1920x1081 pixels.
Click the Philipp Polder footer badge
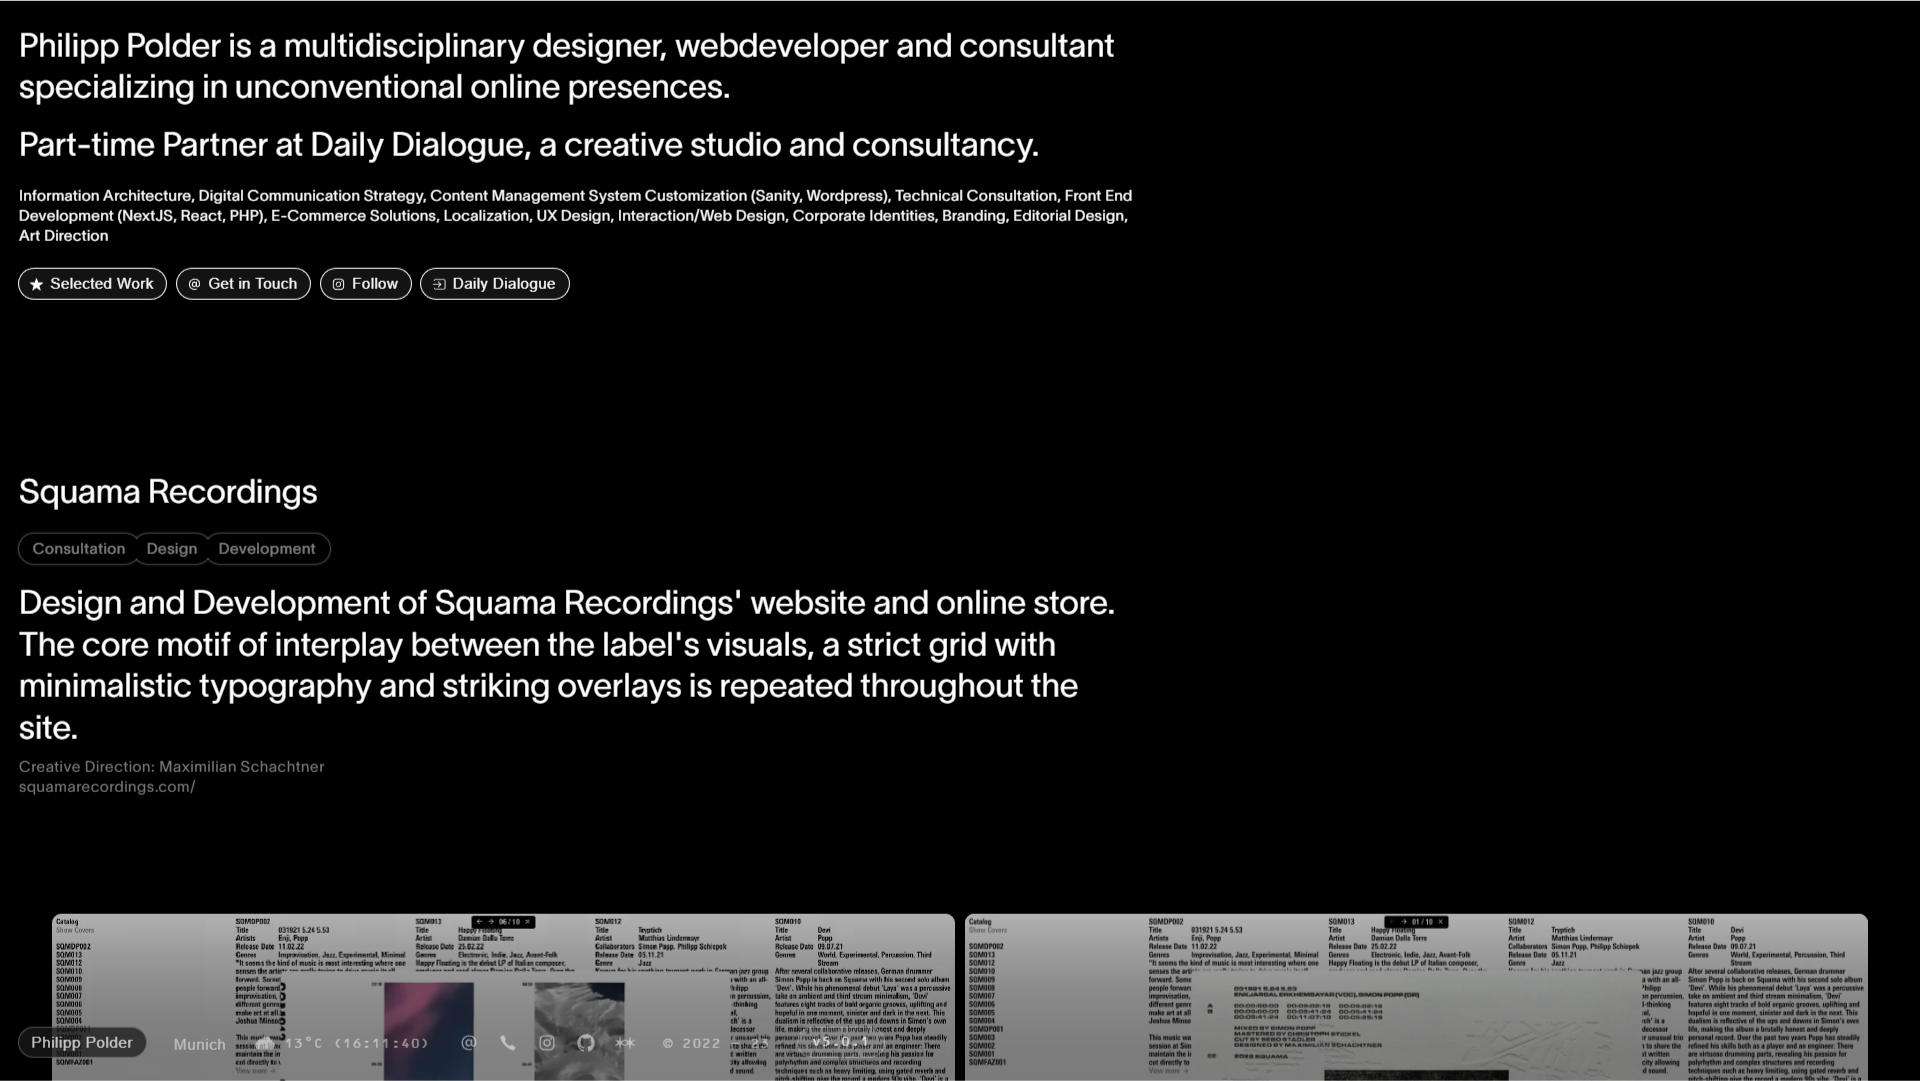[82, 1043]
